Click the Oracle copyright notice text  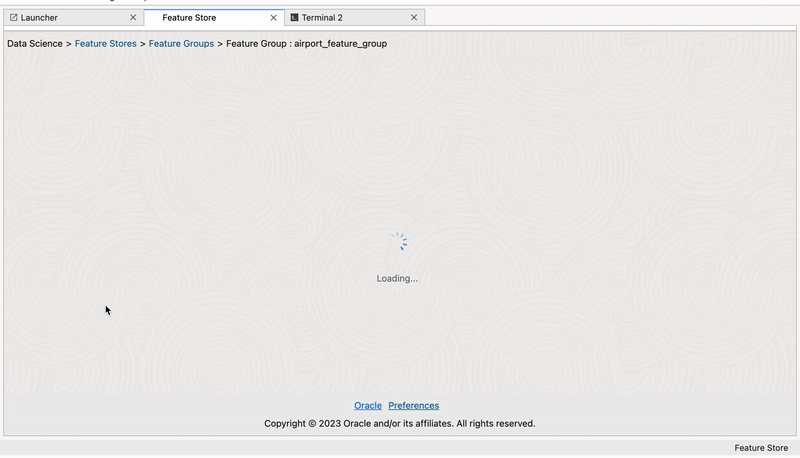pos(399,424)
